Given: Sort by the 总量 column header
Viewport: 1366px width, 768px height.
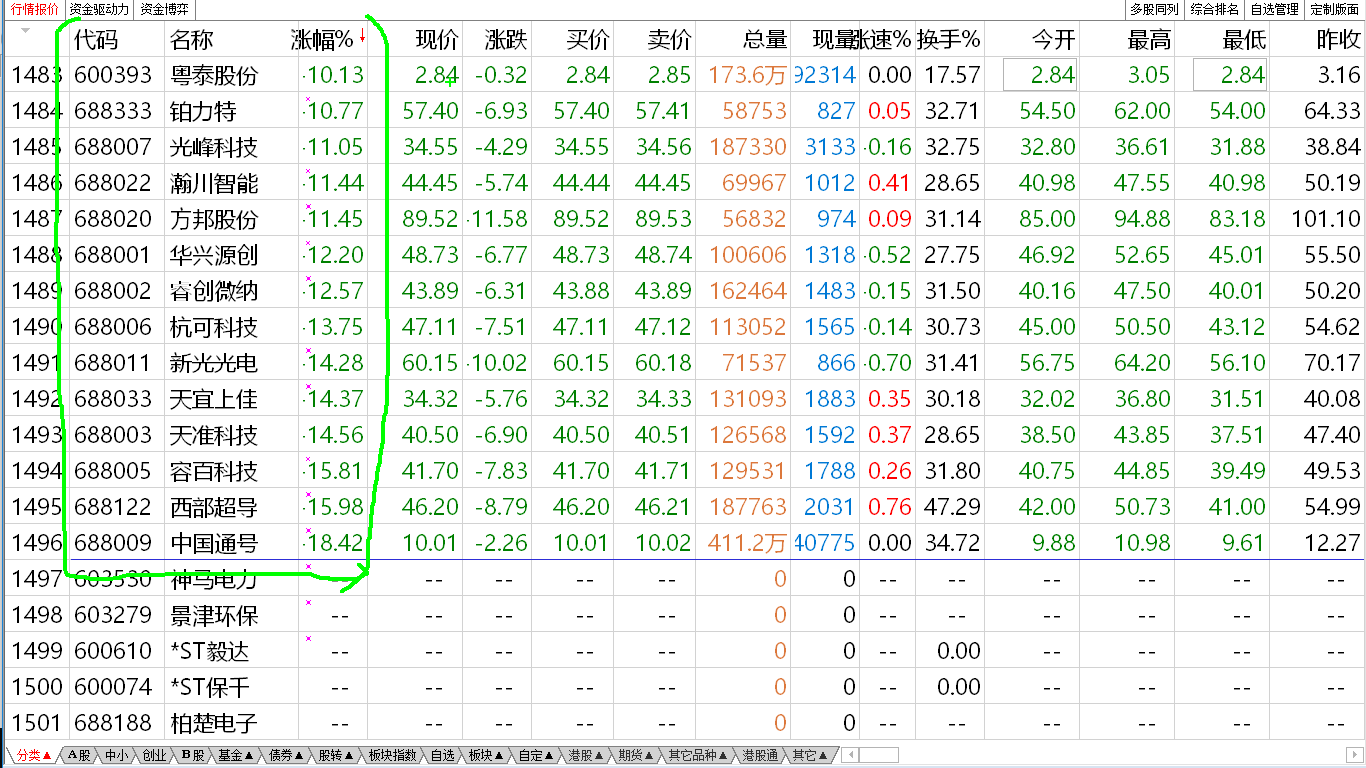Looking at the screenshot, I should [x=765, y=40].
